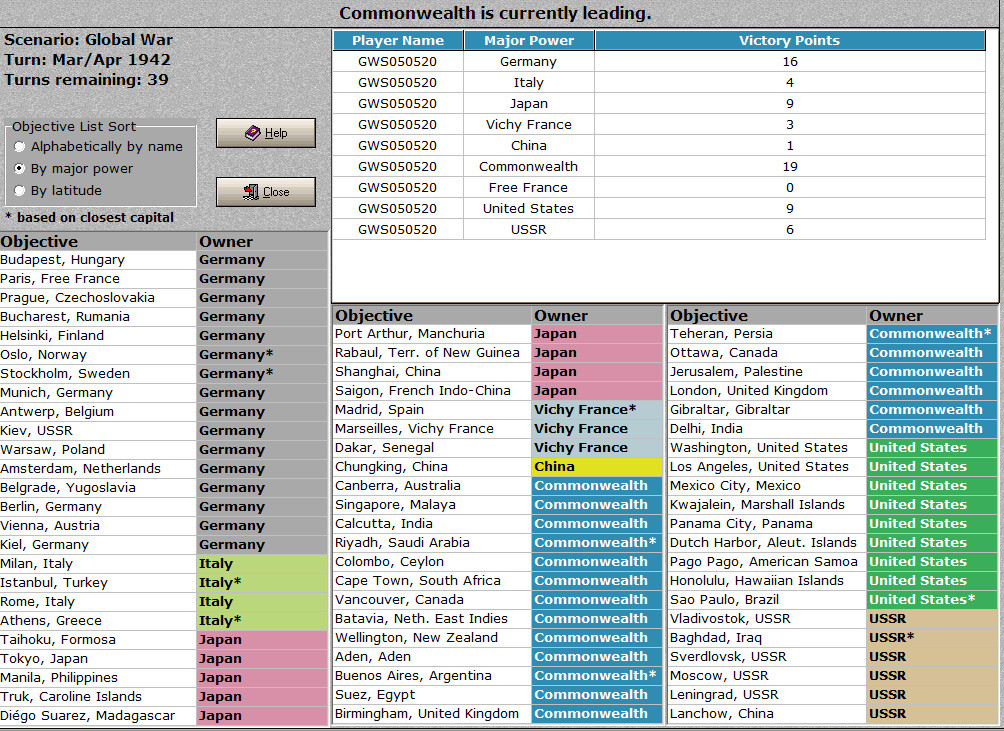Click Buenos Aires, Argentina objective
Image resolution: width=1004 pixels, height=731 pixels.
coord(432,675)
